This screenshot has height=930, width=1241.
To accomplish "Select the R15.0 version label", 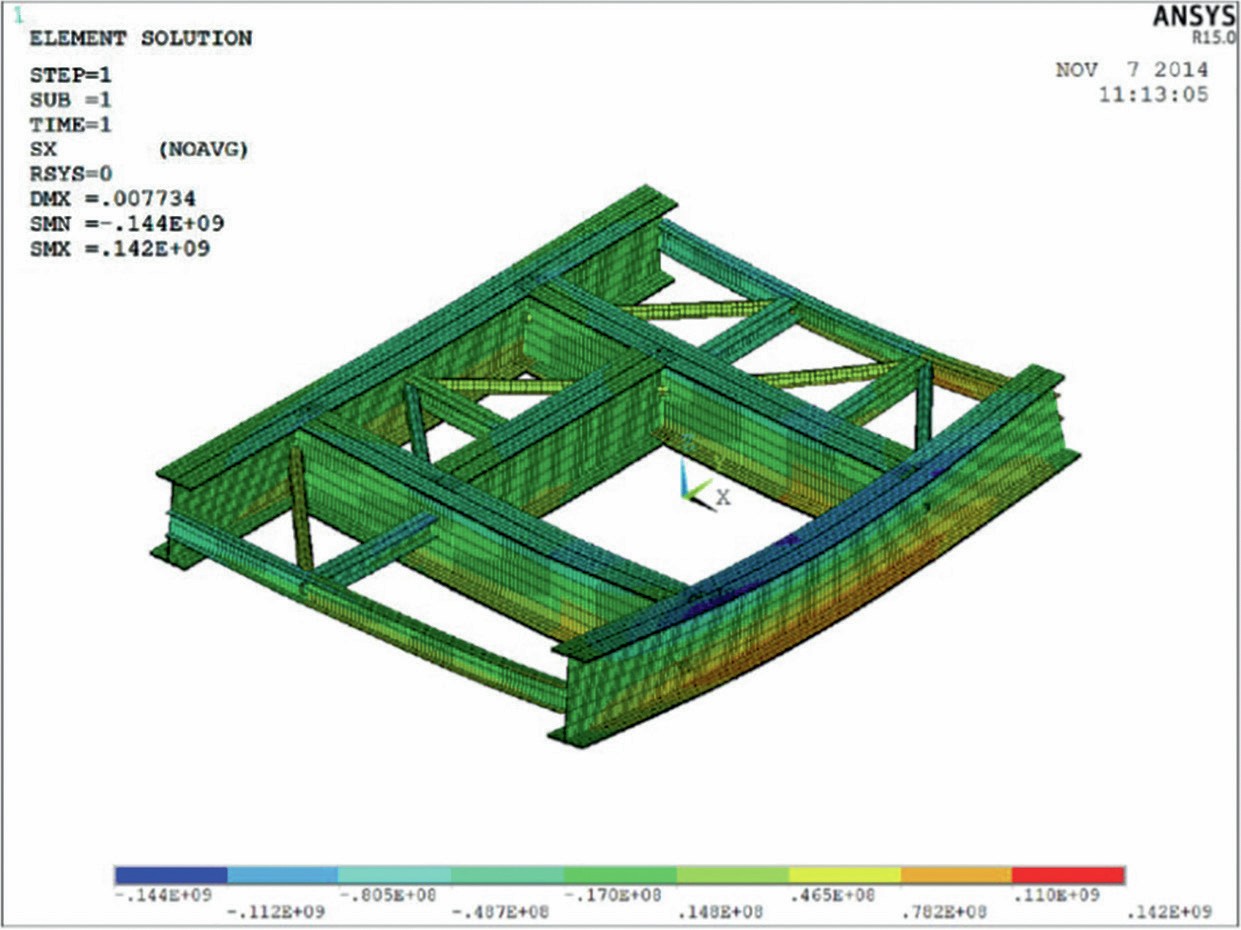I will [1214, 38].
